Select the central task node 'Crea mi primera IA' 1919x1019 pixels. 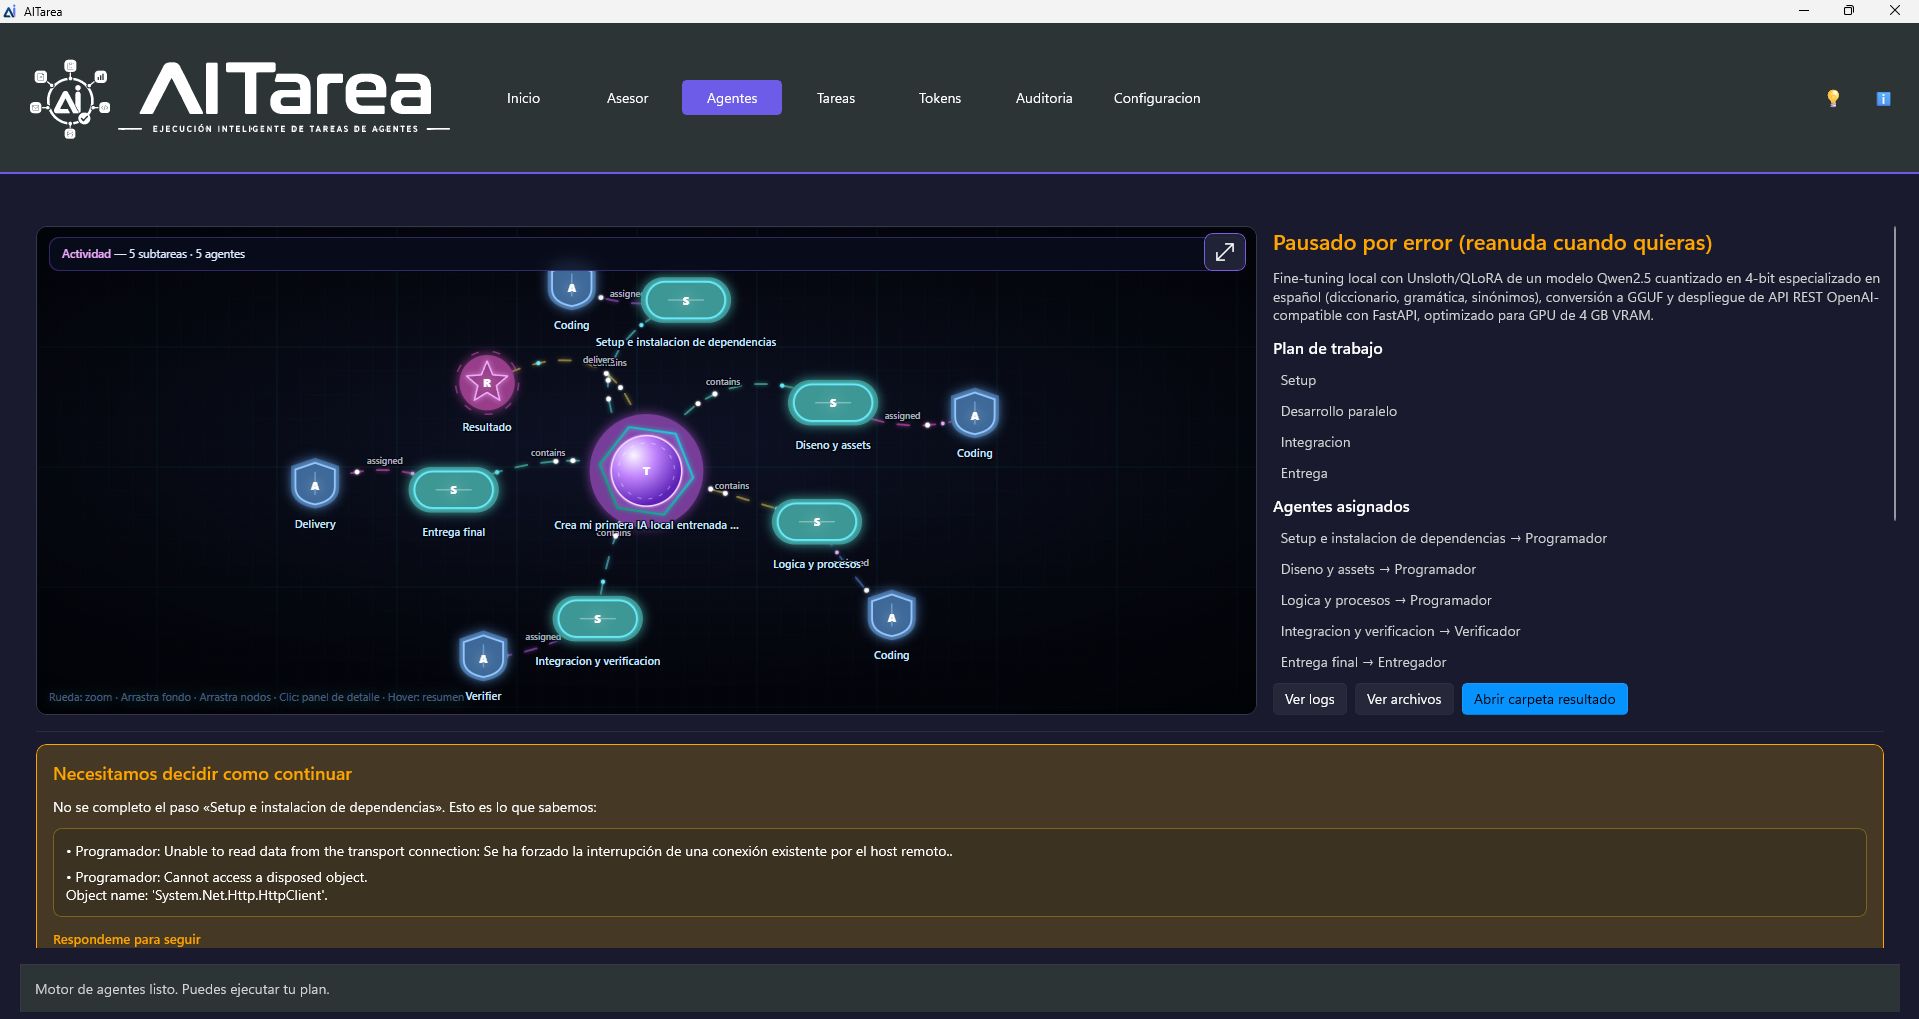coord(646,470)
